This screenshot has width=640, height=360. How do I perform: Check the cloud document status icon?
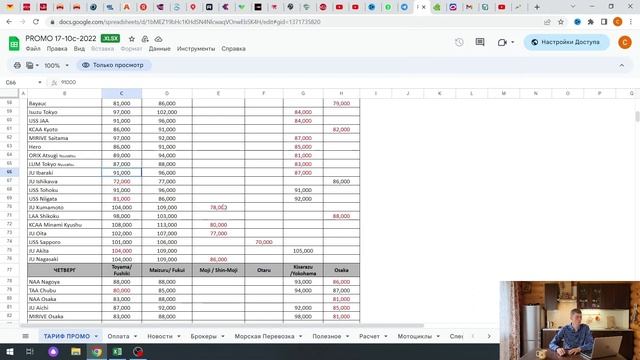point(158,39)
